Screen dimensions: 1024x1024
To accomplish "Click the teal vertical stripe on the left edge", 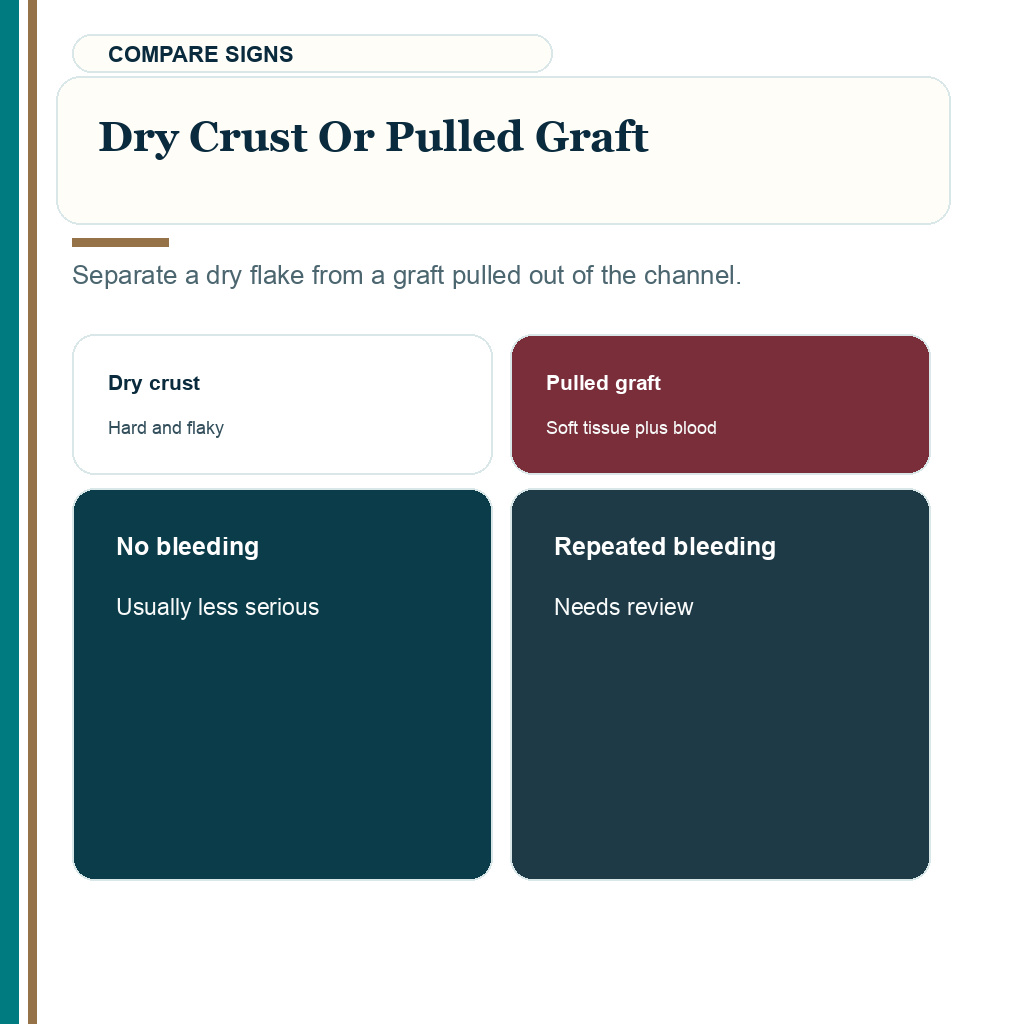I will (x=9, y=512).
